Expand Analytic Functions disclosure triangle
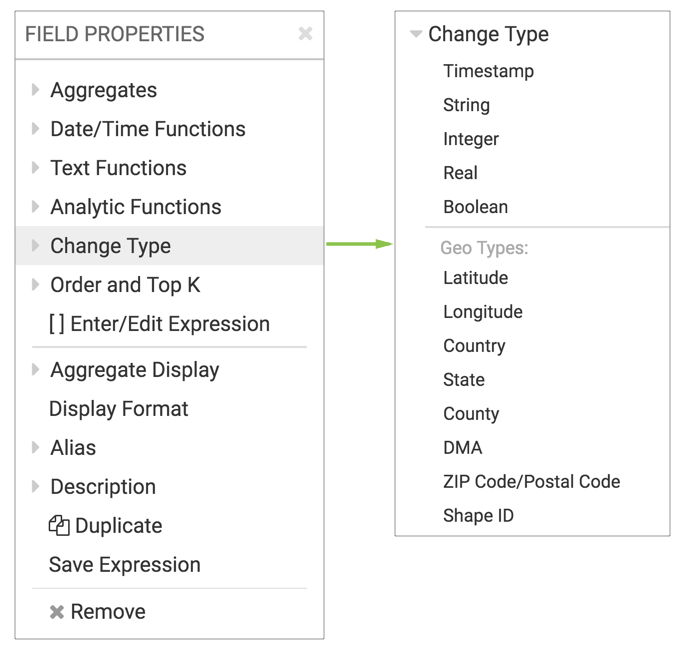This screenshot has width=695, height=652. [36, 207]
